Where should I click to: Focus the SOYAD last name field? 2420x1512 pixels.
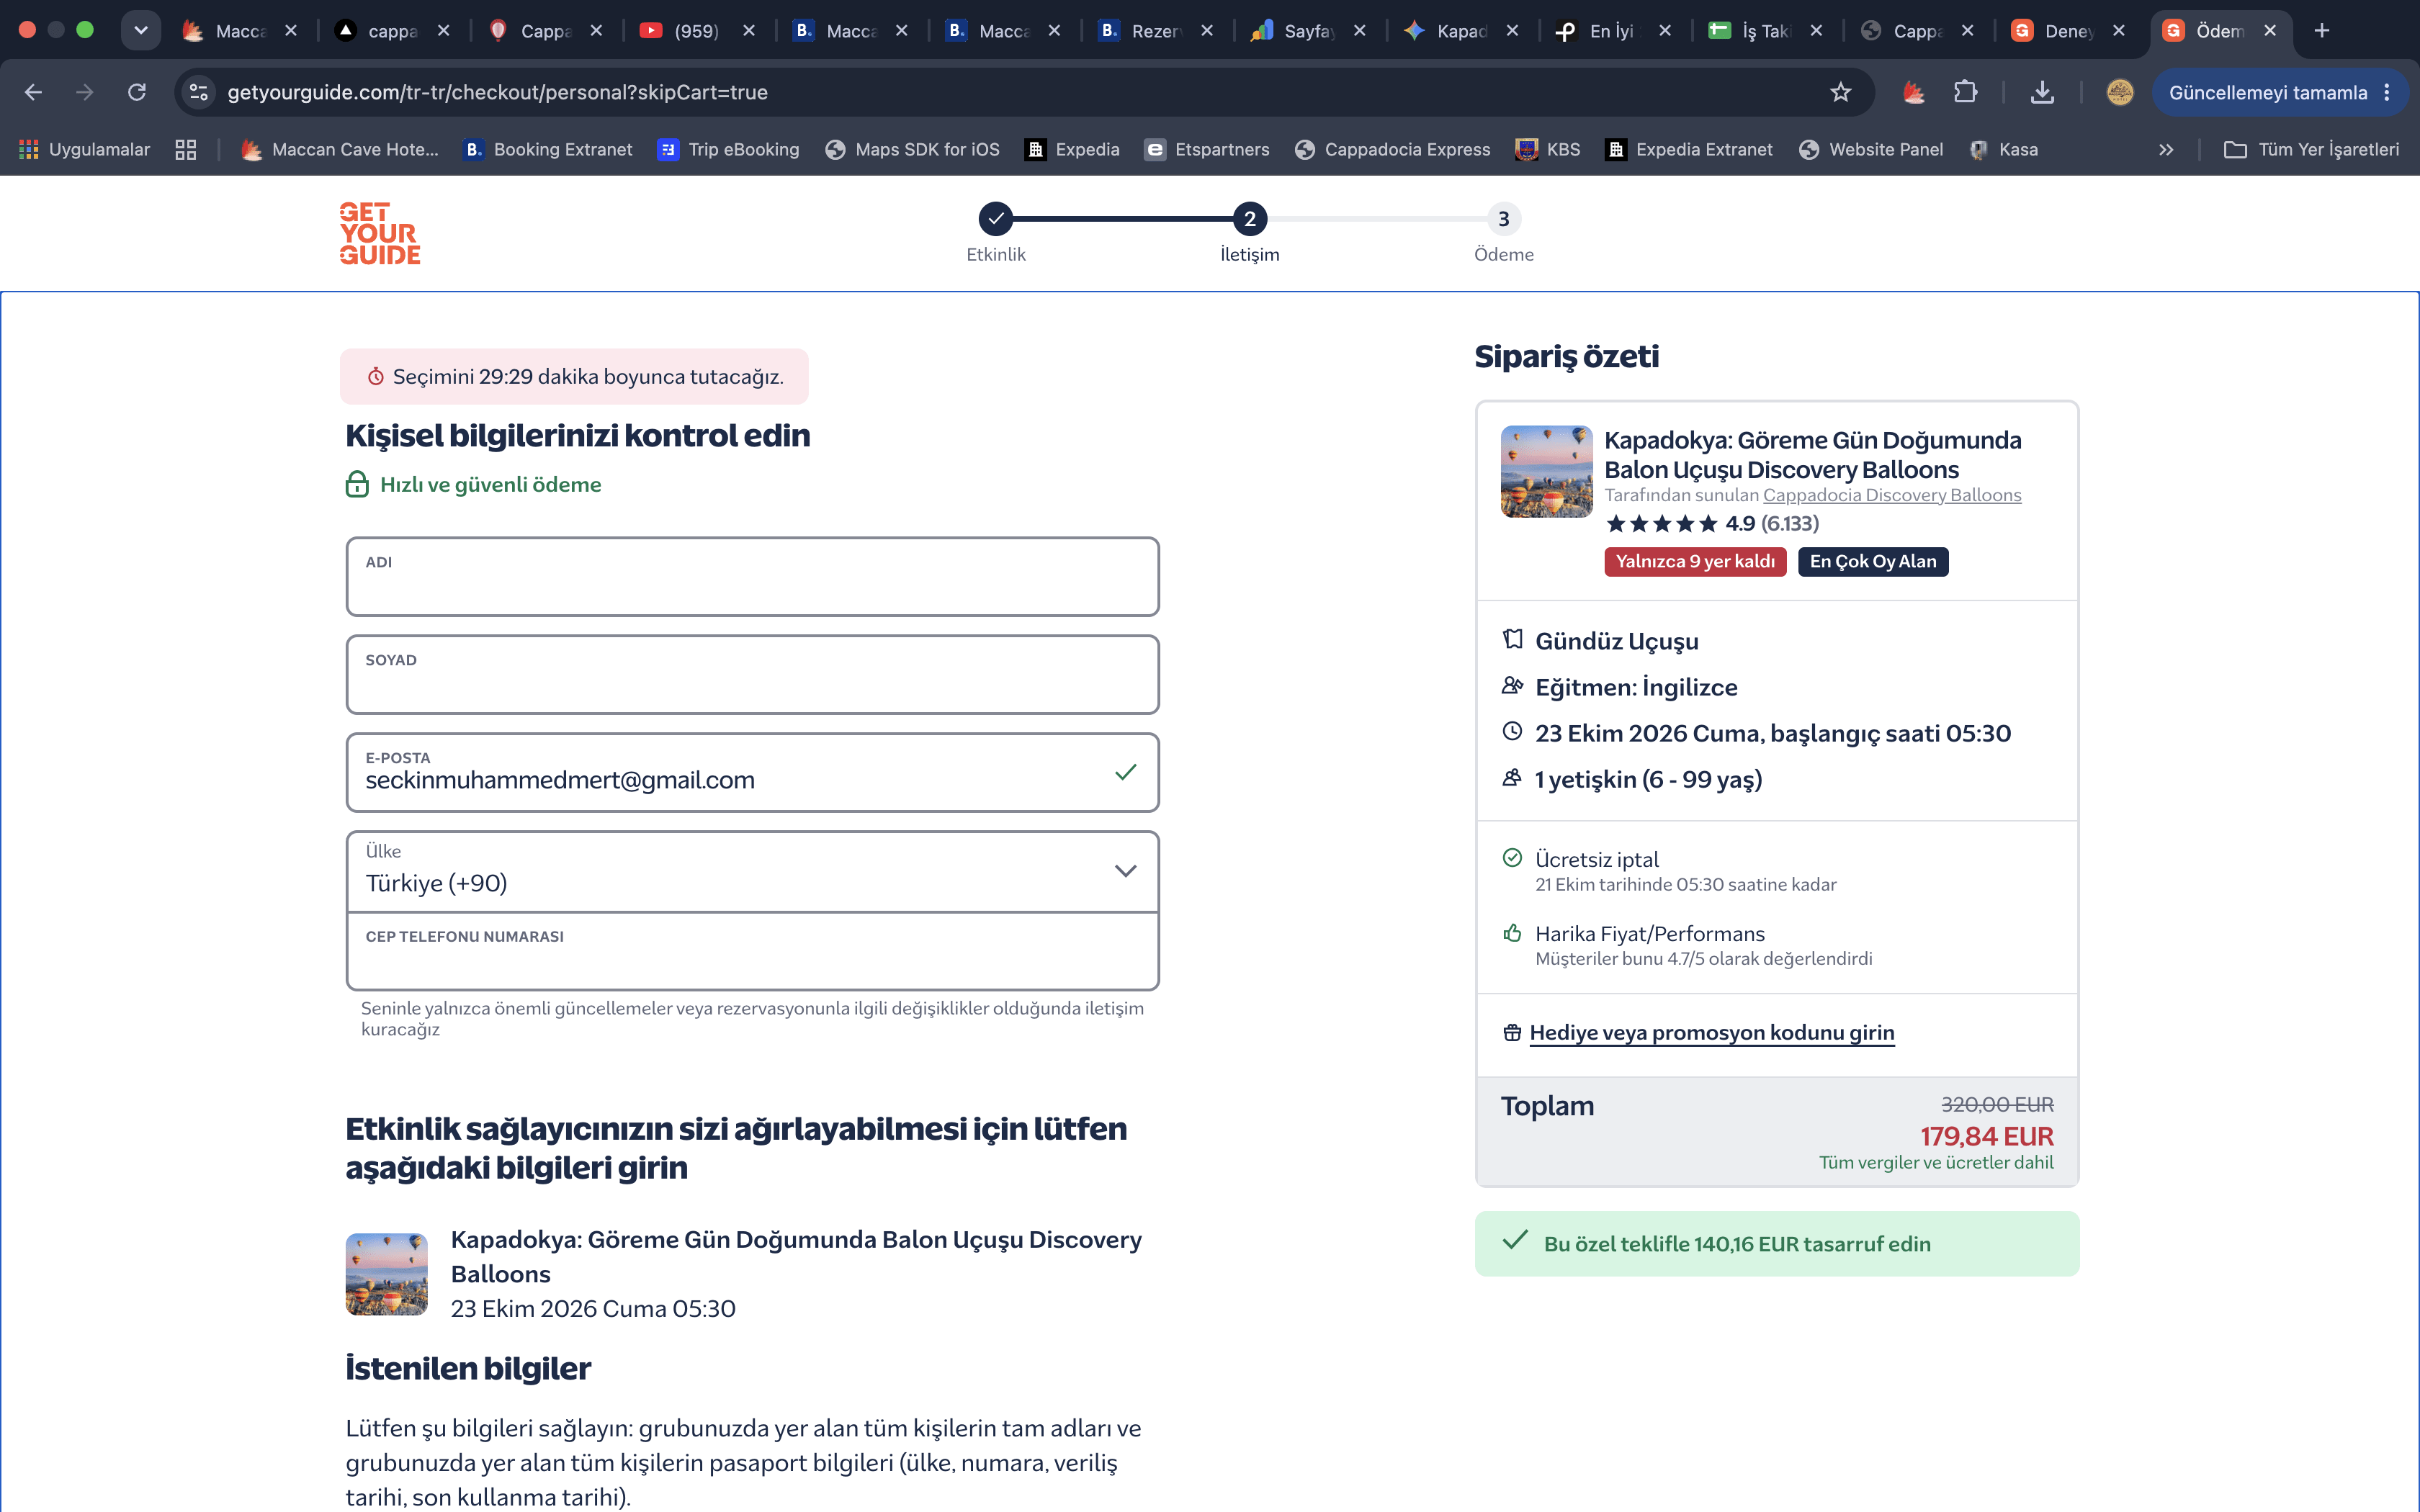point(752,675)
